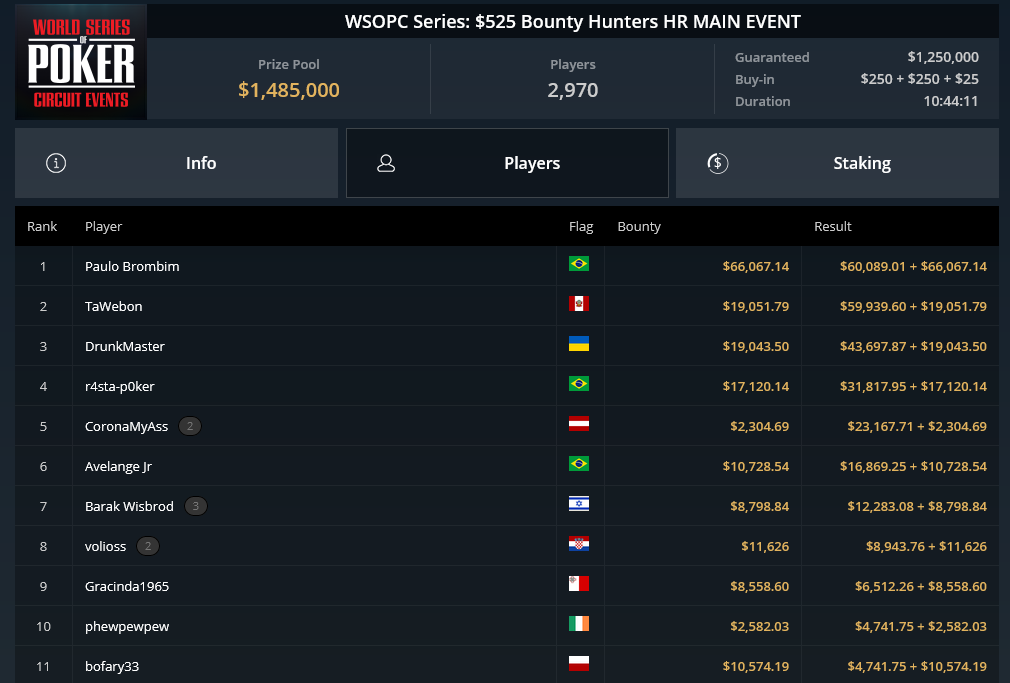Select player Gracinda1965
The image size is (1010, 683).
127,586
